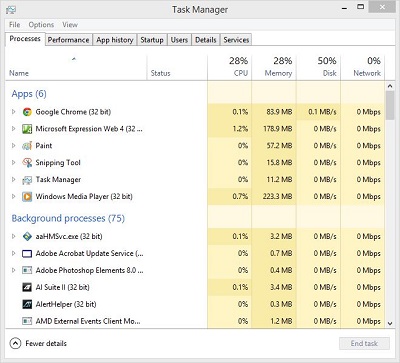Screen dimensions: 400x363
Task: Click the scrollbar down arrow
Action: 390,323
